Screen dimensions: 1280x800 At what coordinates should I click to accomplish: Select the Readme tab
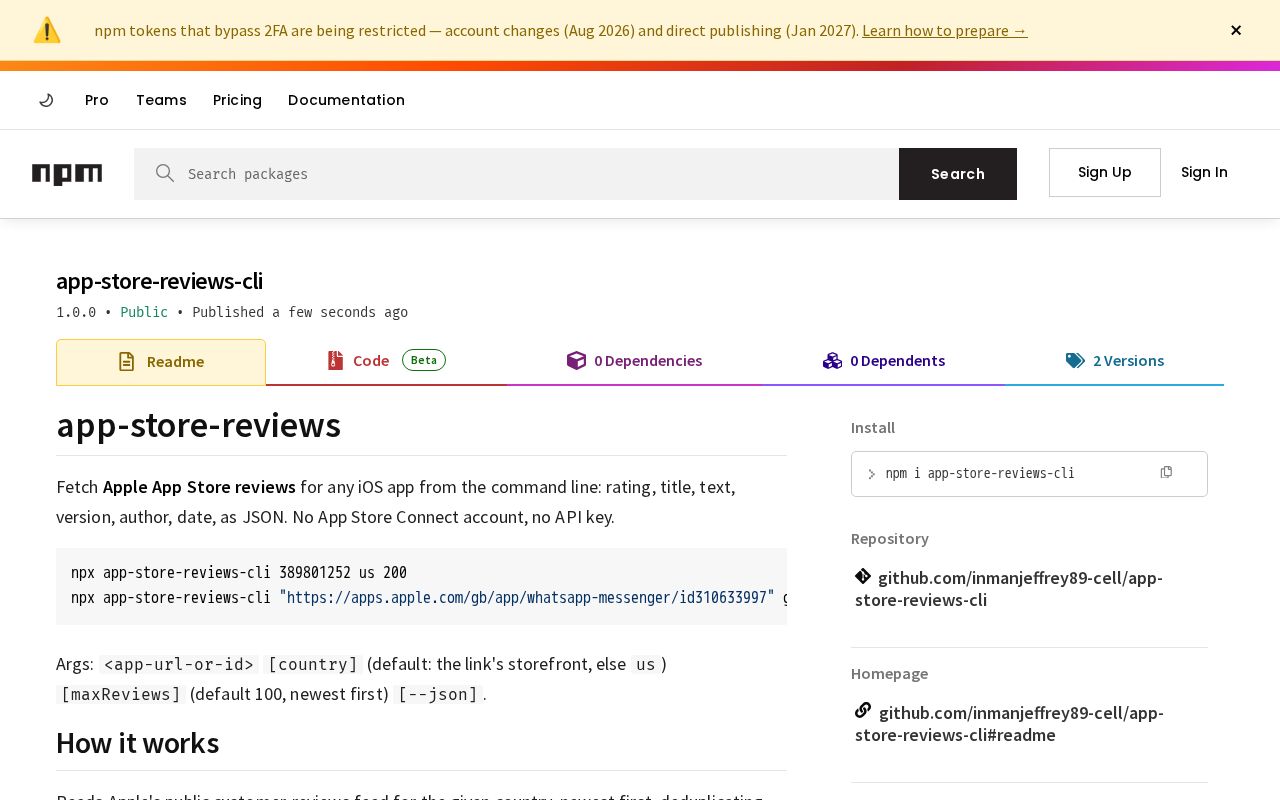pos(161,362)
